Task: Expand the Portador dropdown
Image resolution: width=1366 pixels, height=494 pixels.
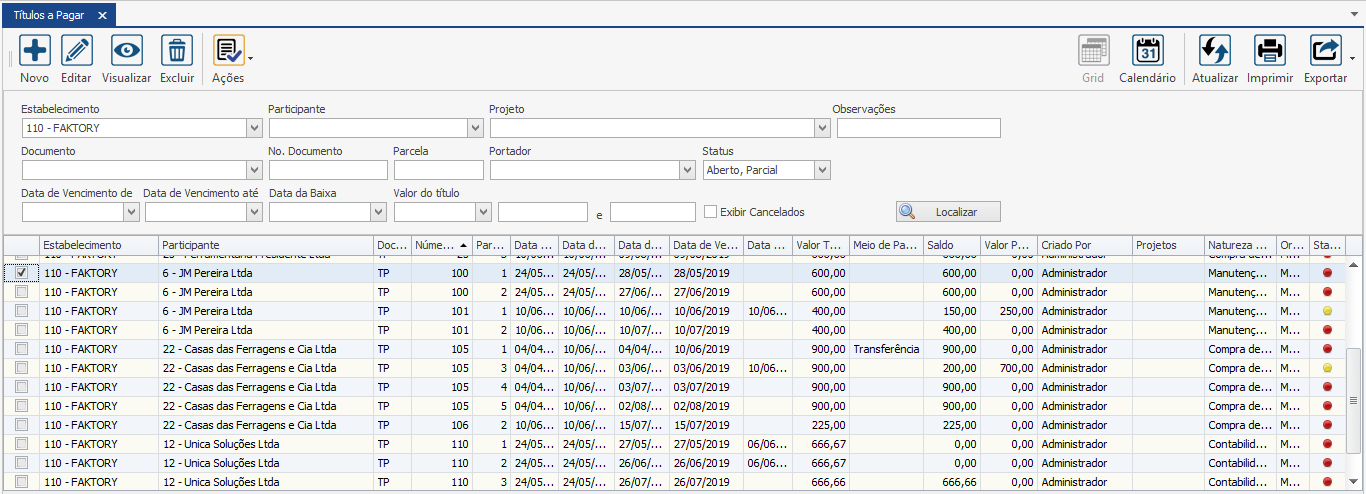Action: pyautogui.click(x=687, y=170)
